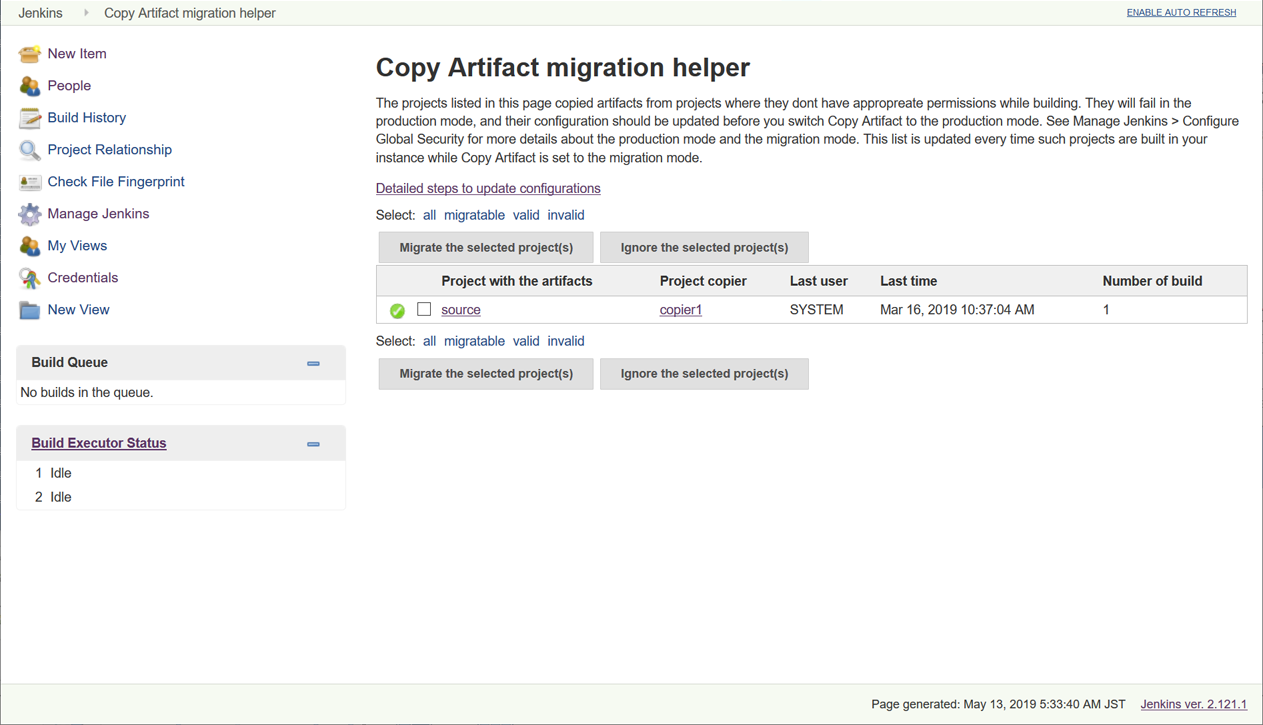Image resolution: width=1263 pixels, height=725 pixels.
Task: Collapse the Build Executor Status panel
Action: [x=313, y=444]
